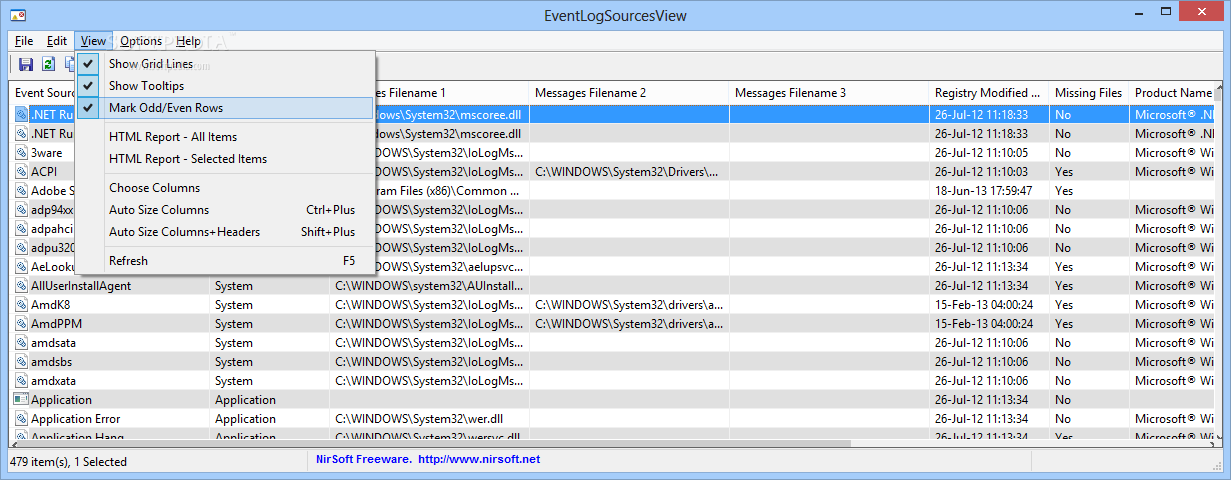Screen dimensions: 1231x480
Task: Open the Help menu
Action: (x=188, y=41)
